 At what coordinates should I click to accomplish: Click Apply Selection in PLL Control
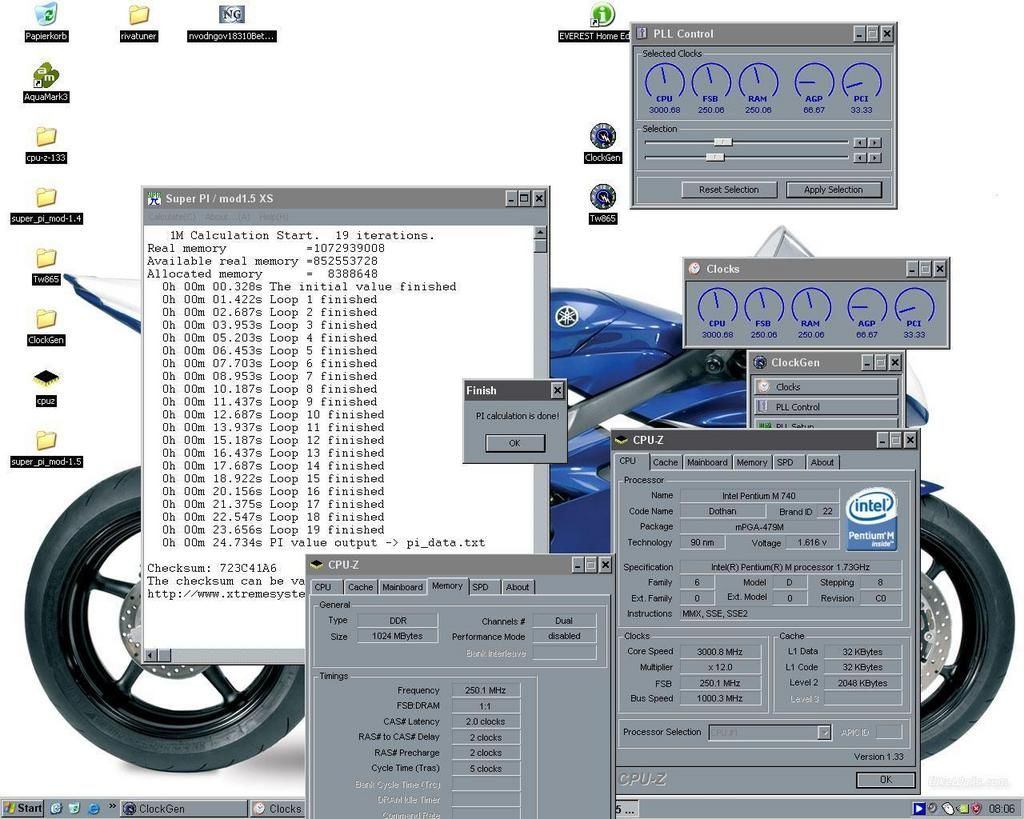833,190
